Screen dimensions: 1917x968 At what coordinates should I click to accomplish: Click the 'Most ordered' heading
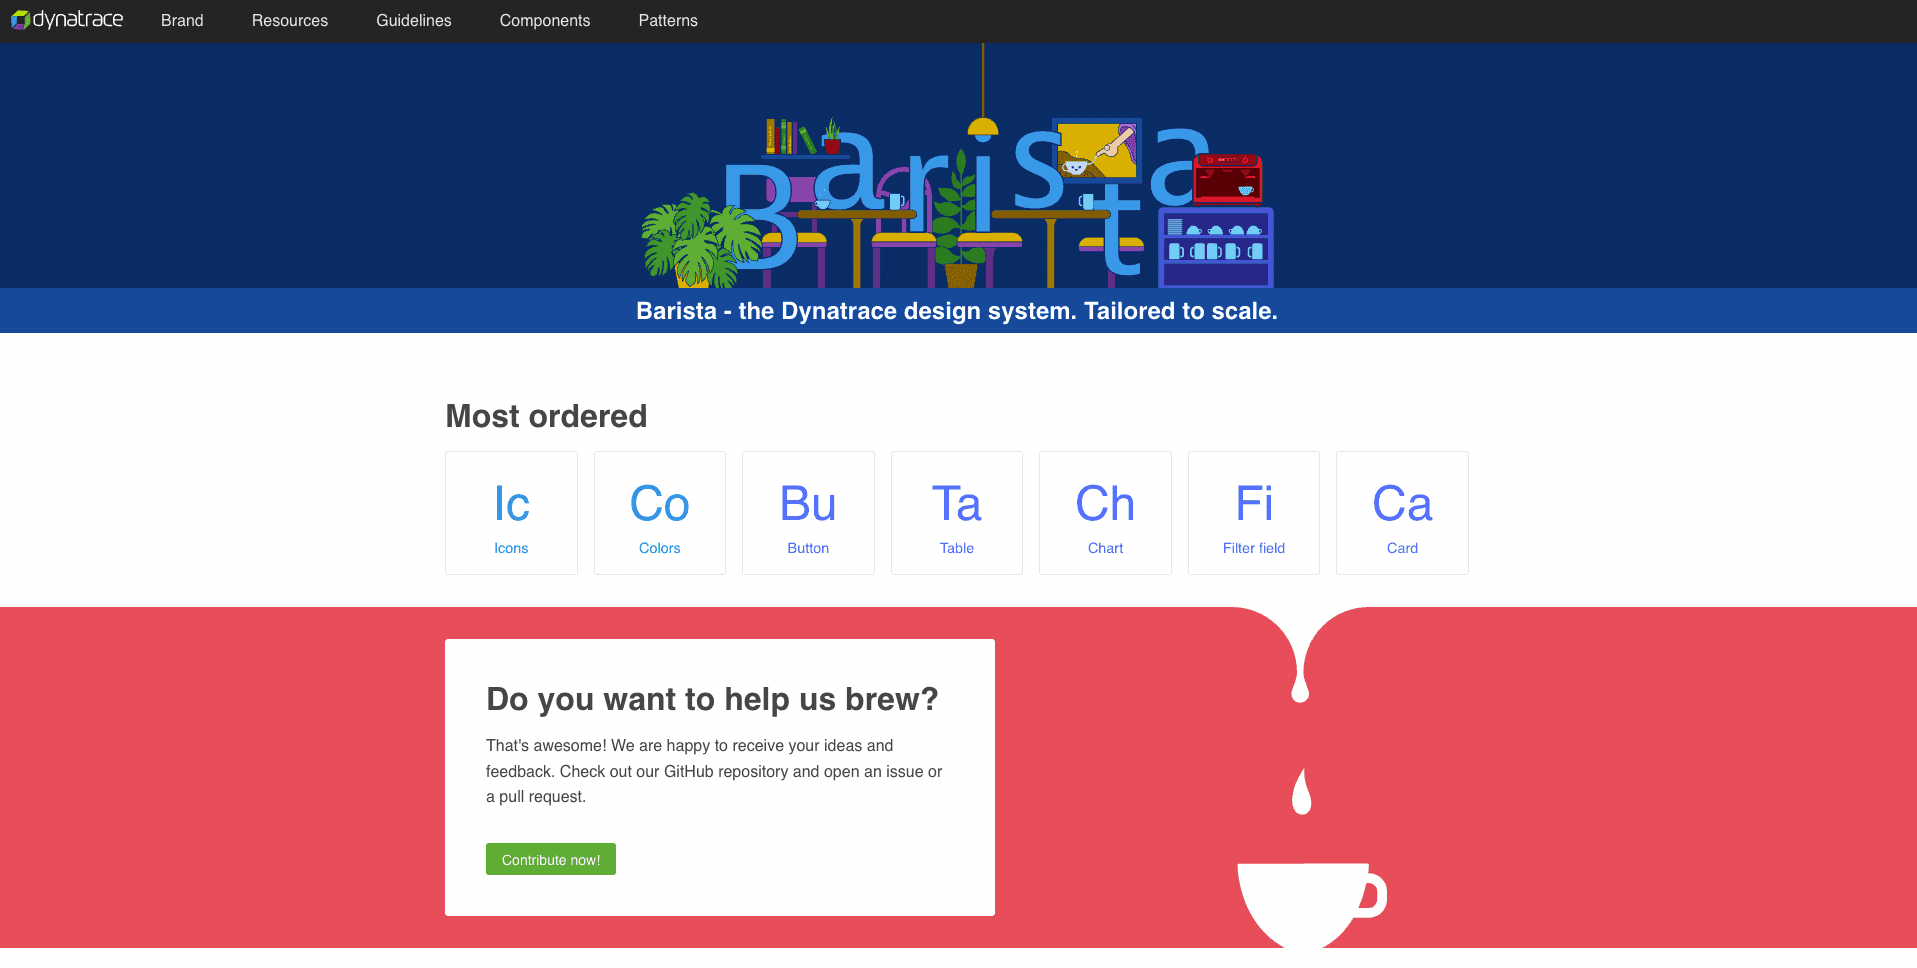(x=546, y=416)
